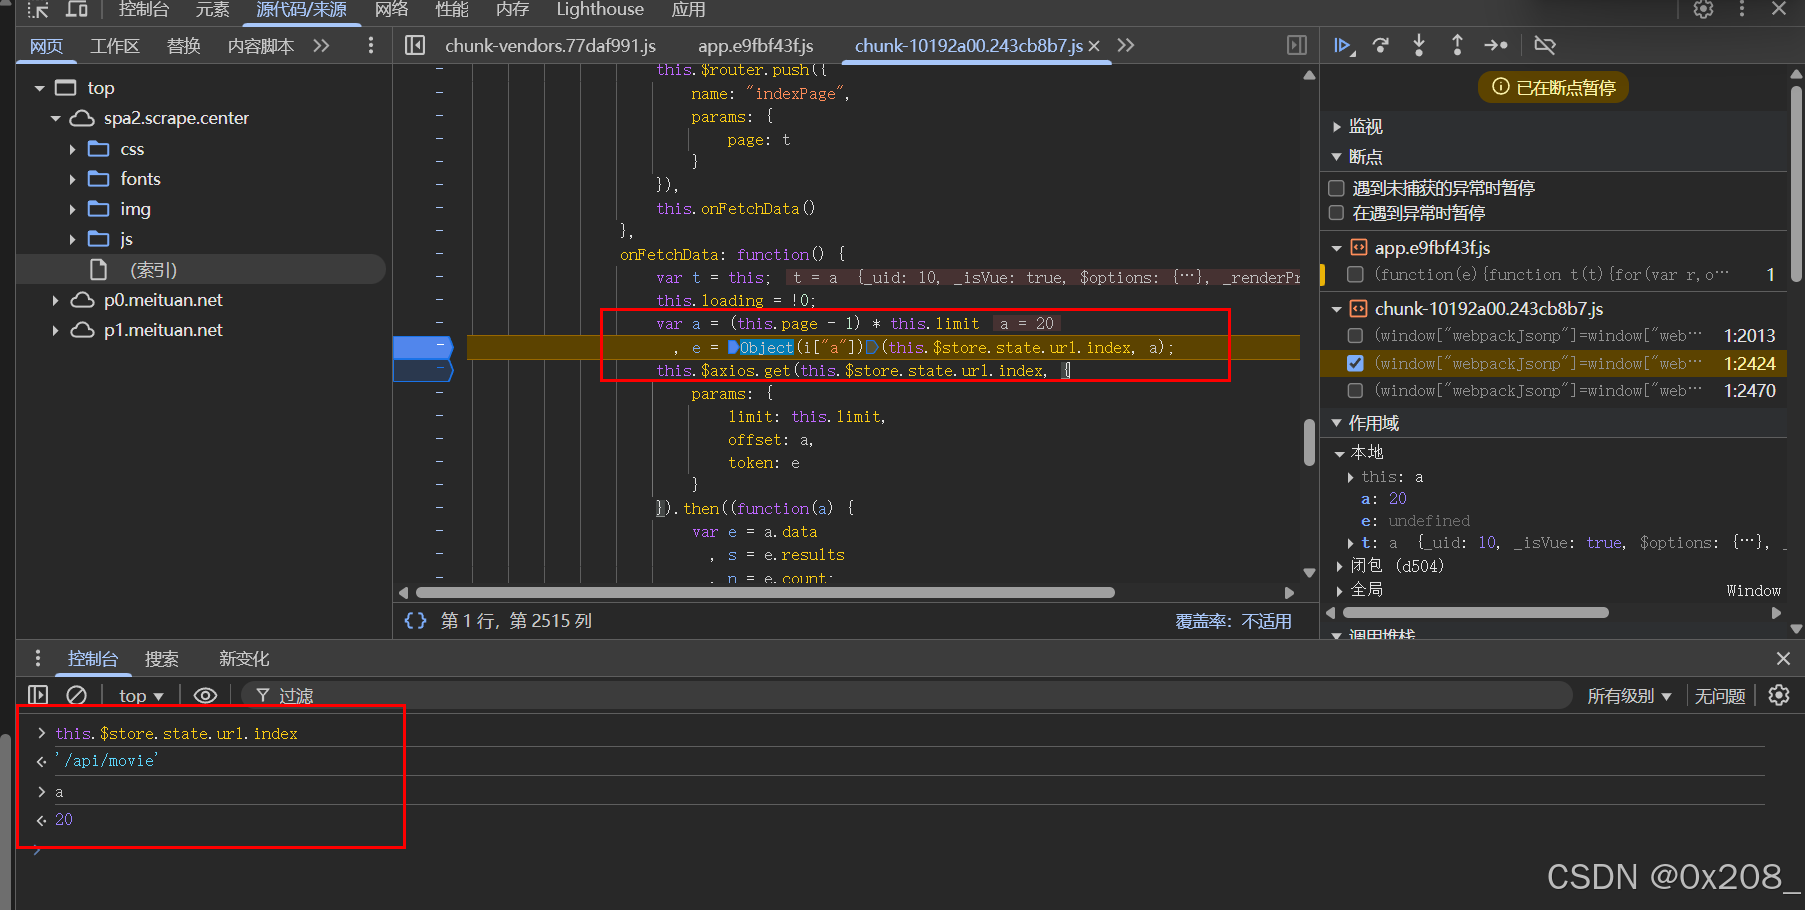1805x910 pixels.
Task: Open DevTools settings gear in the top bar
Action: [x=1703, y=9]
